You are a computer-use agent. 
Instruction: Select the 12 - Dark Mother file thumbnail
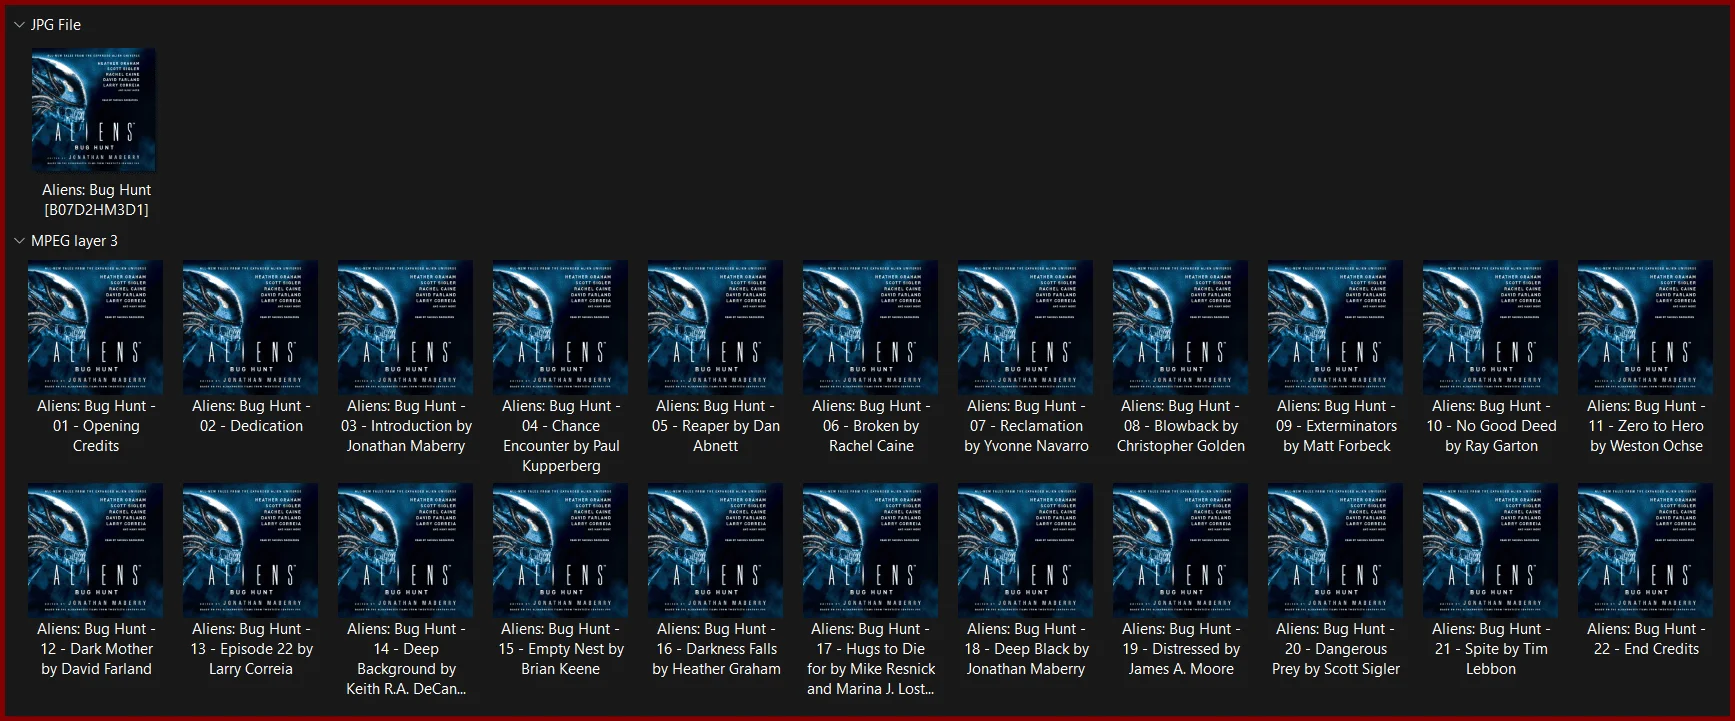[x=96, y=551]
